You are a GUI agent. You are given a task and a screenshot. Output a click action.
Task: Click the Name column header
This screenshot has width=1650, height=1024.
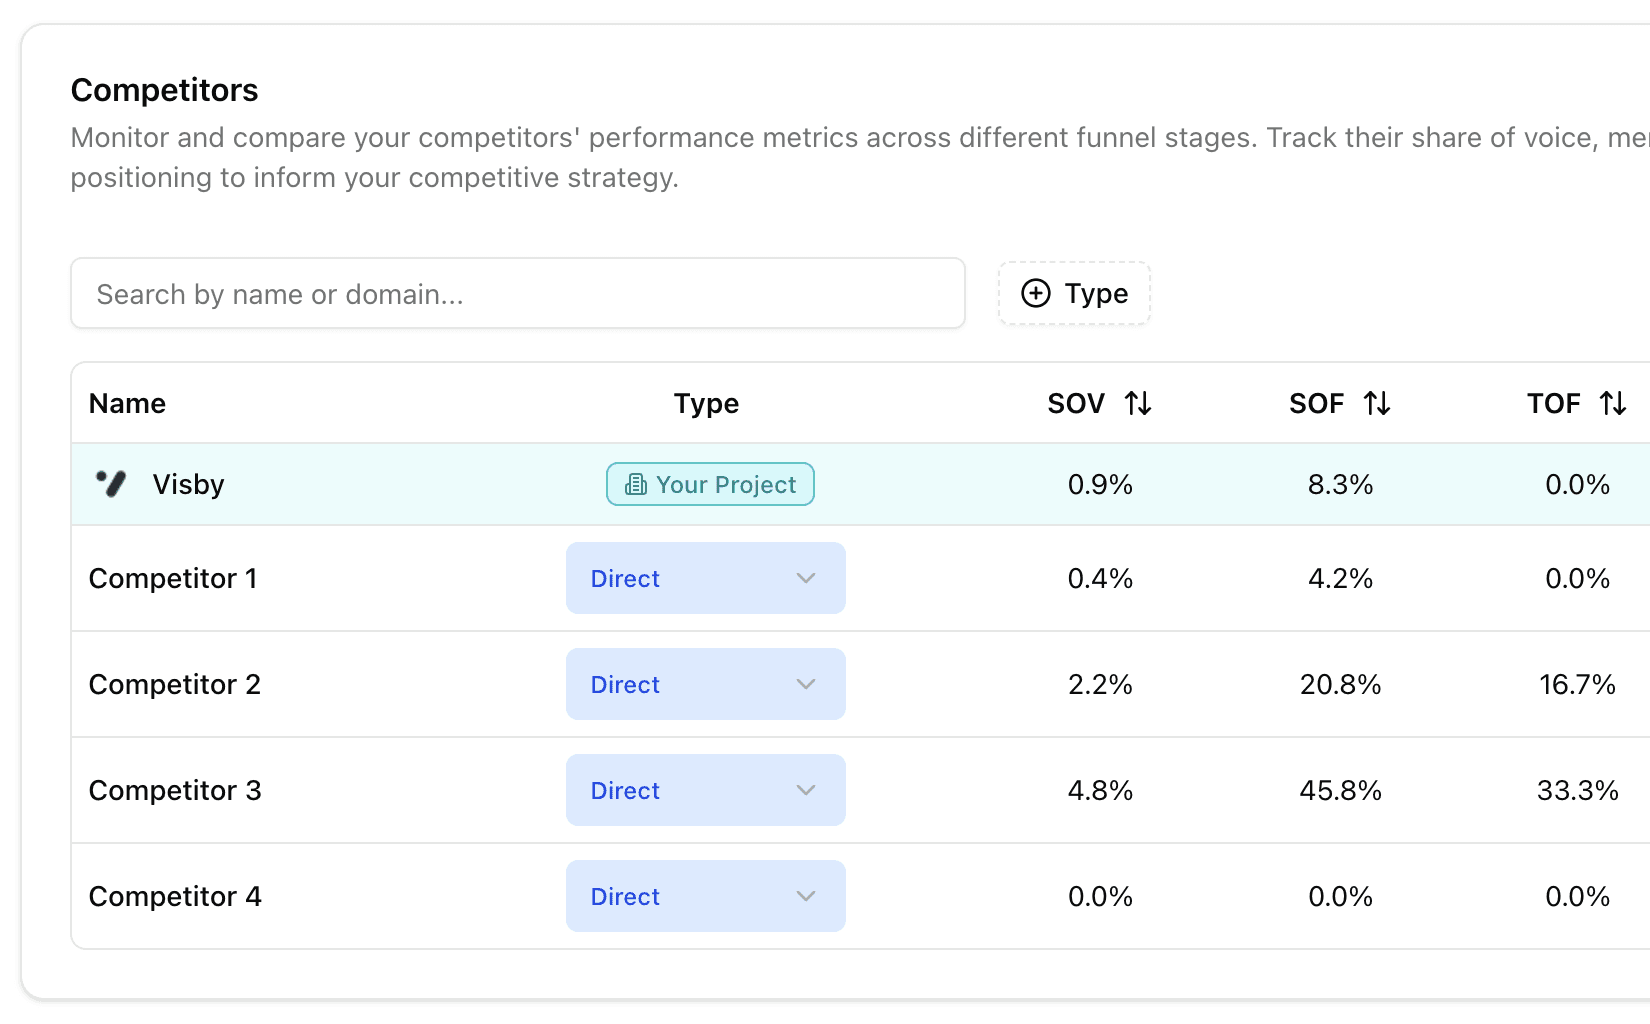[127, 404]
